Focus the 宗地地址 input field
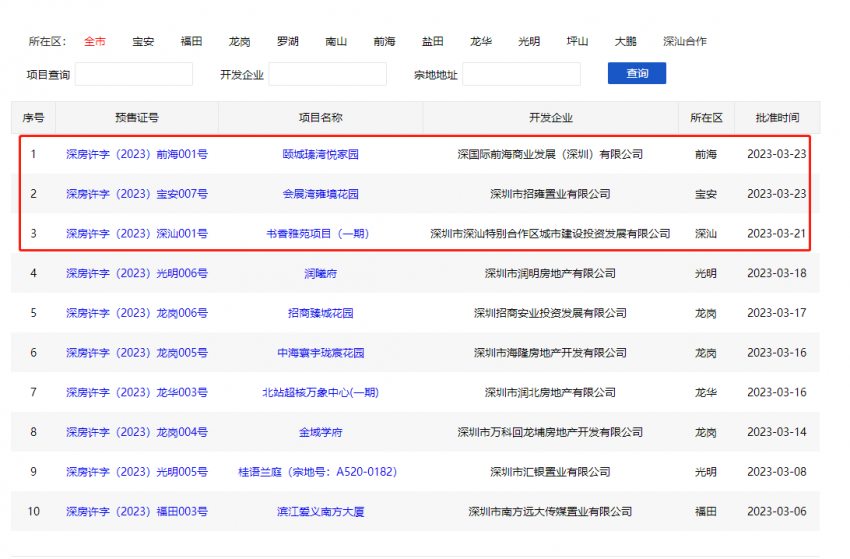 pyautogui.click(x=521, y=74)
